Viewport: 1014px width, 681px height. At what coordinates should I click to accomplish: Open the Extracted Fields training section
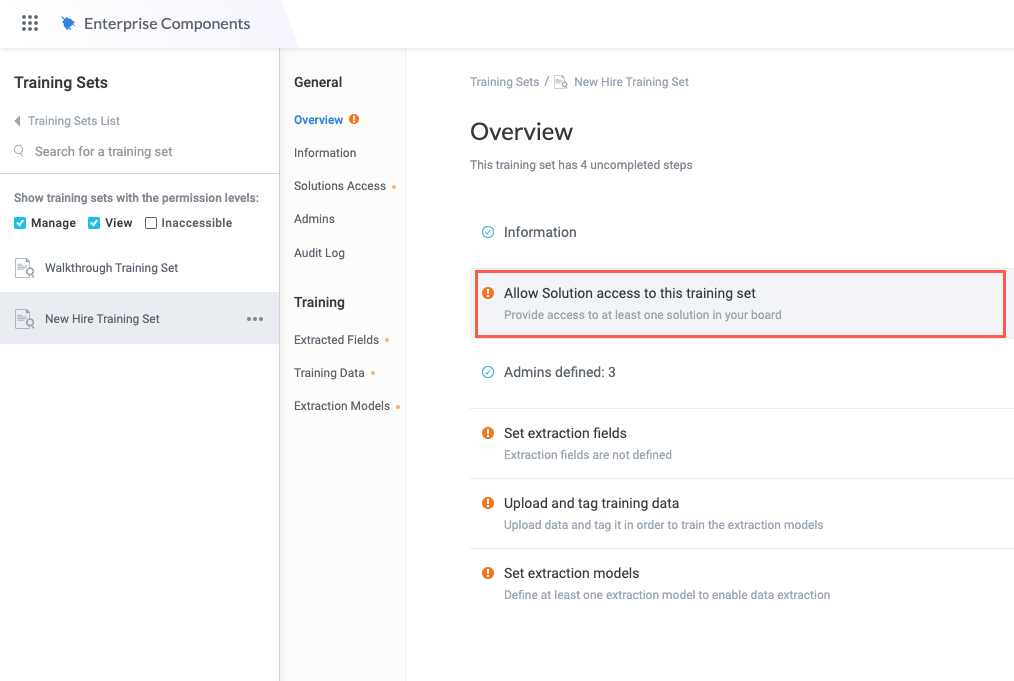(336, 340)
